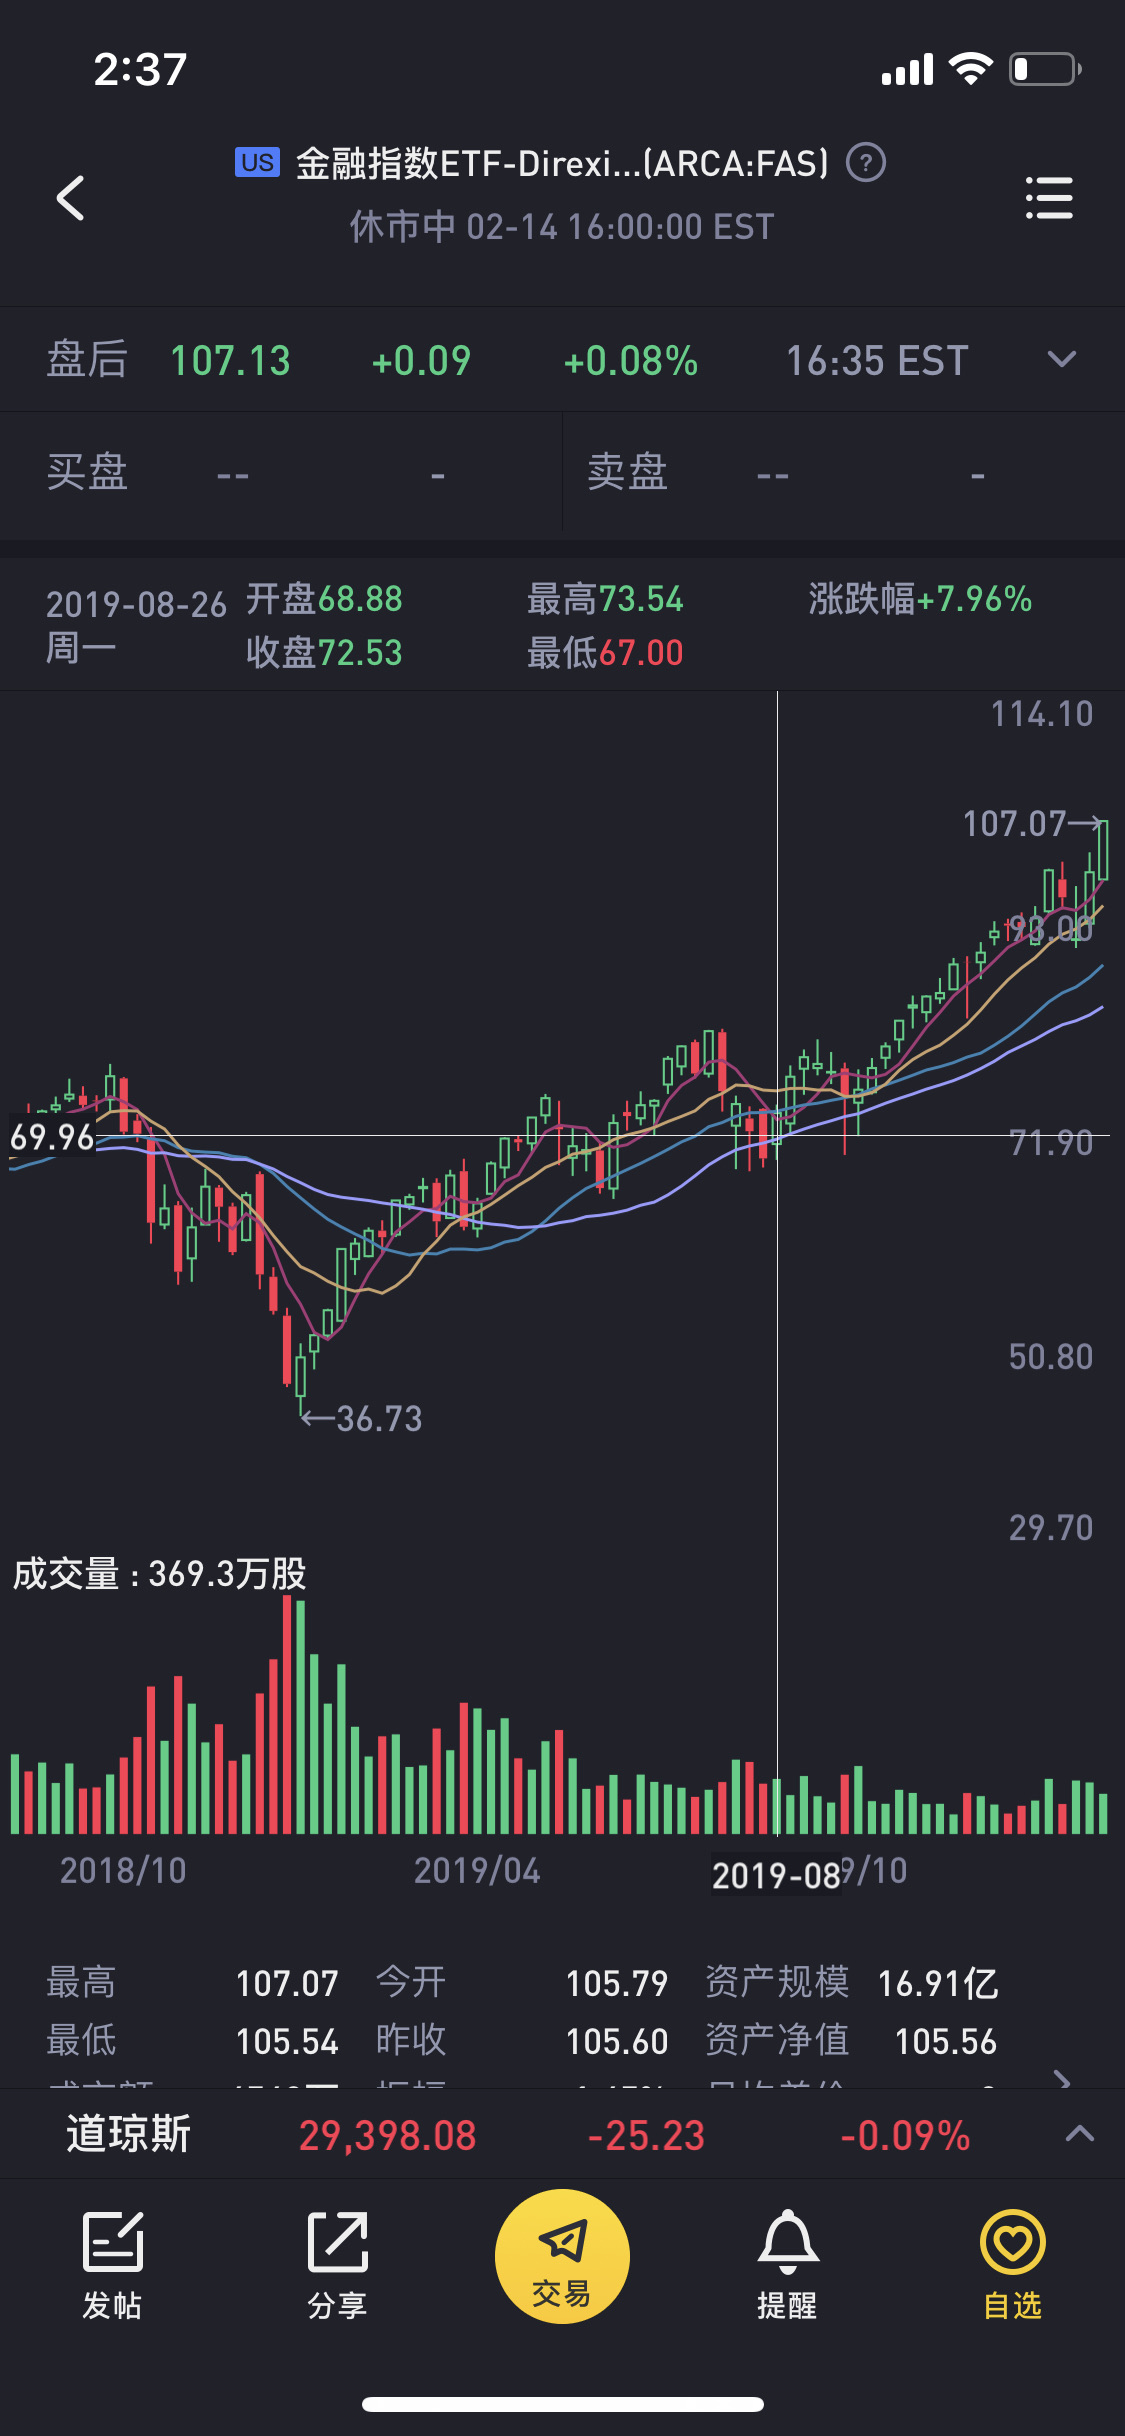Tap the 卖盘 ask panel
1125x2436 pixels.
(x=843, y=473)
